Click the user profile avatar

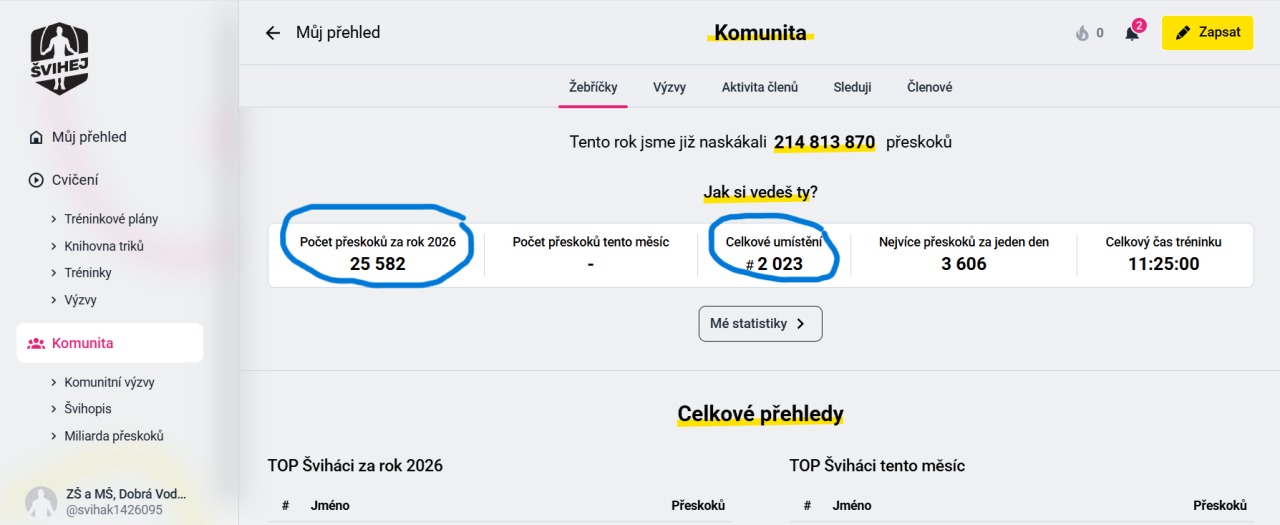[41, 502]
